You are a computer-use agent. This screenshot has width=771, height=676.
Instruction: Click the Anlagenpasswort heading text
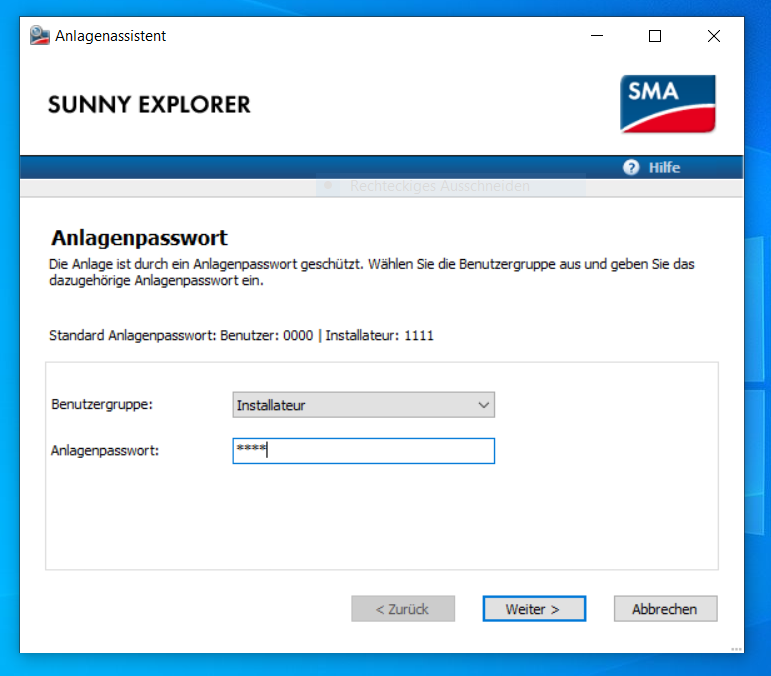[x=139, y=238]
